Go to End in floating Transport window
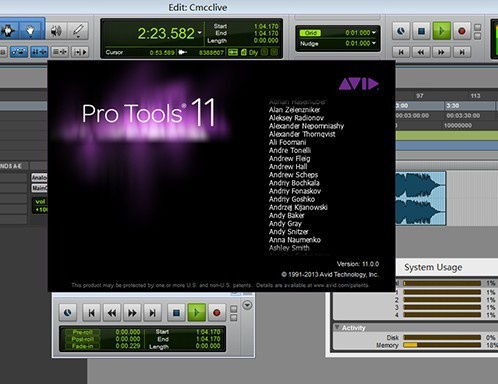The height and width of the screenshot is (384, 498). click(152, 313)
